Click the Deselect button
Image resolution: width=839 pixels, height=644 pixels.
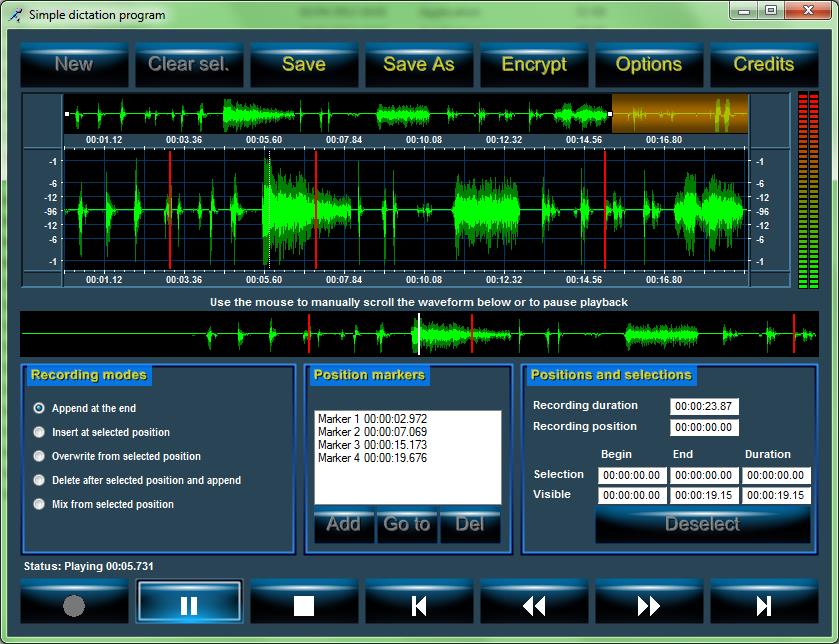click(x=702, y=525)
